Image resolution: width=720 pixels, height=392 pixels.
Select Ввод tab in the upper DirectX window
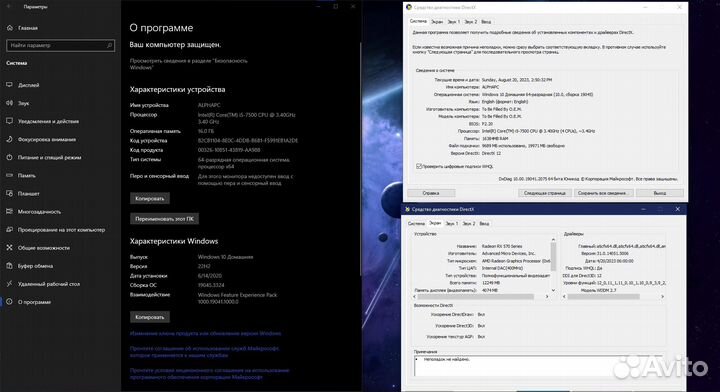[x=486, y=22]
